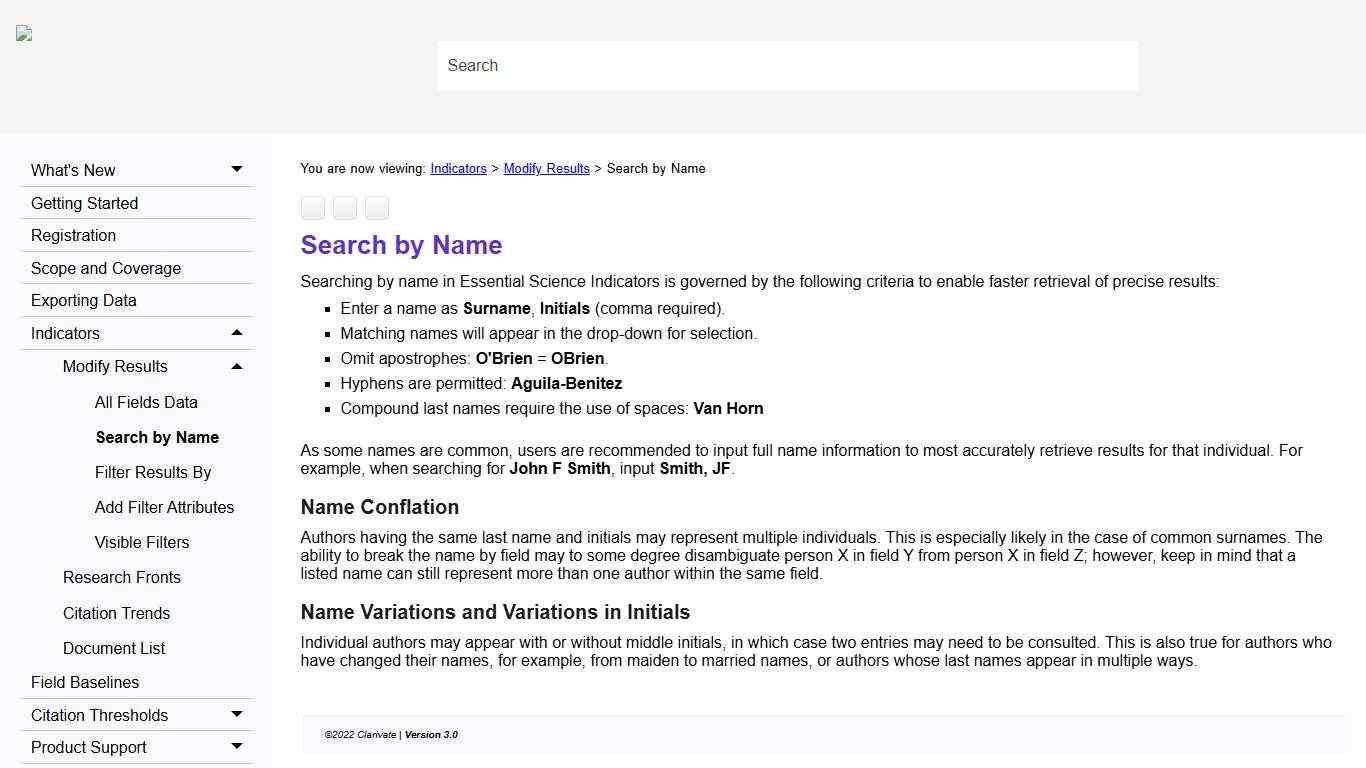Open the Scope and Coverage page
Image resolution: width=1366 pixels, height=768 pixels.
coord(105,268)
